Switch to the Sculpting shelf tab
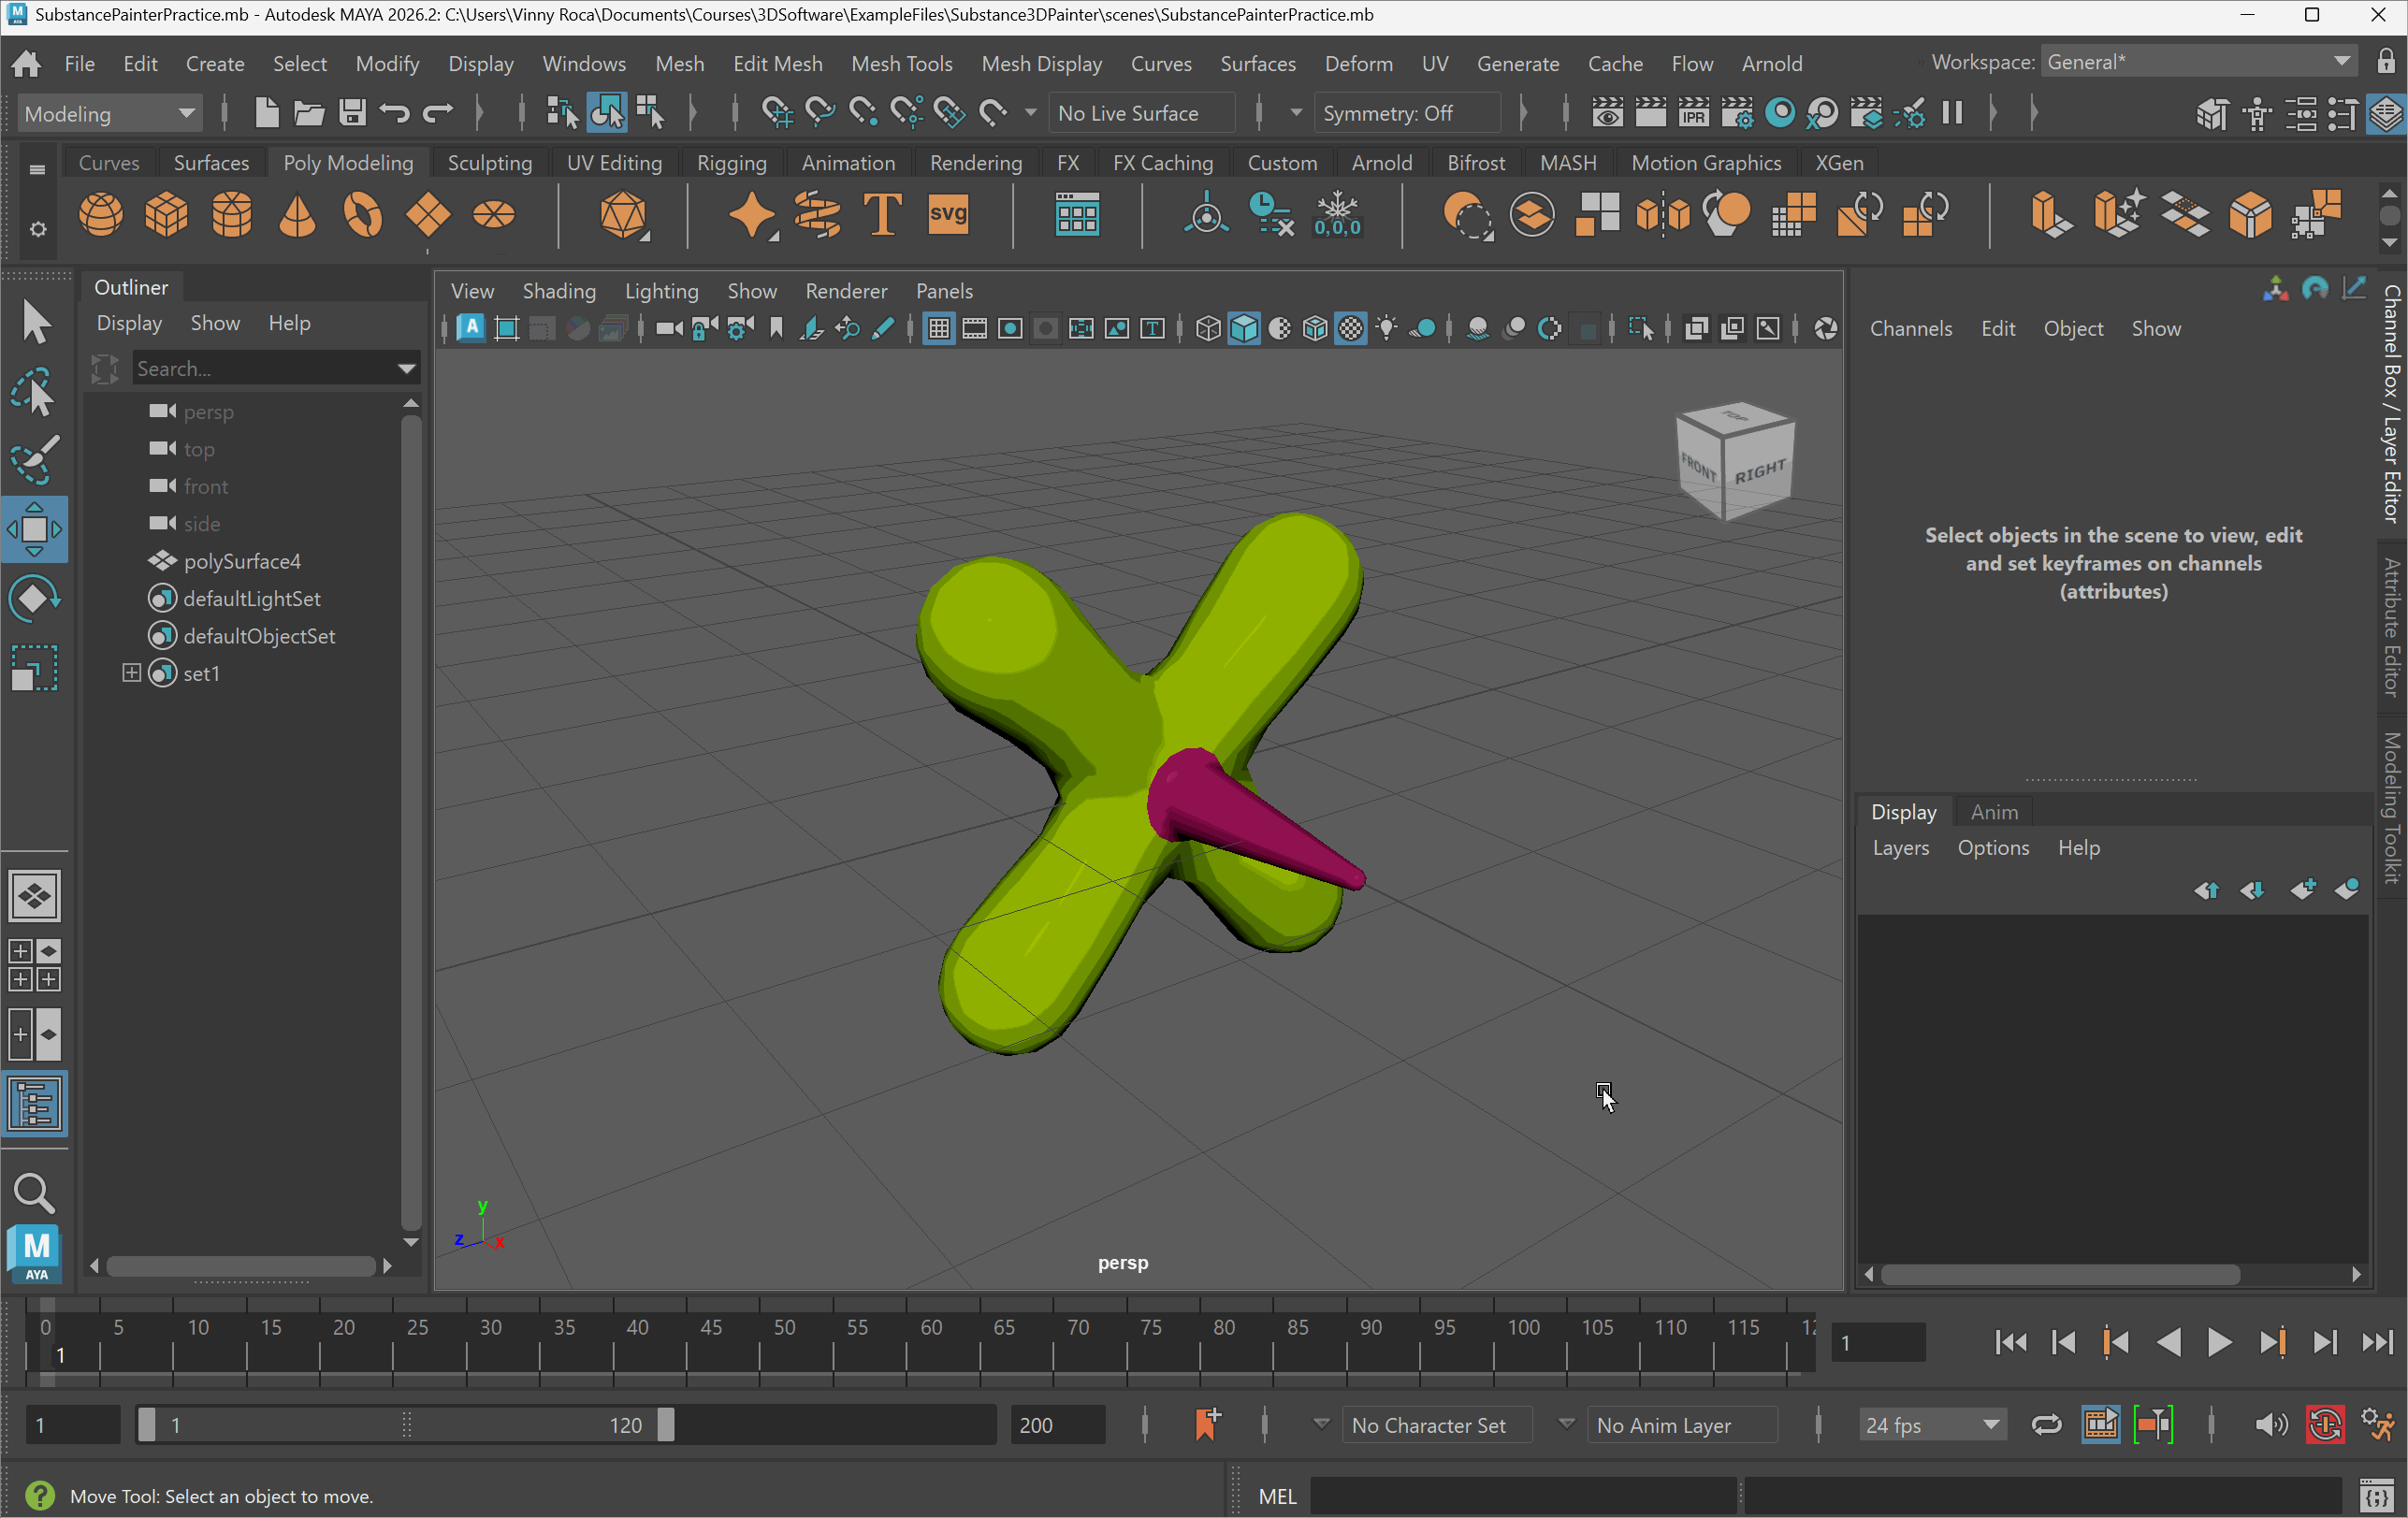 pos(489,162)
